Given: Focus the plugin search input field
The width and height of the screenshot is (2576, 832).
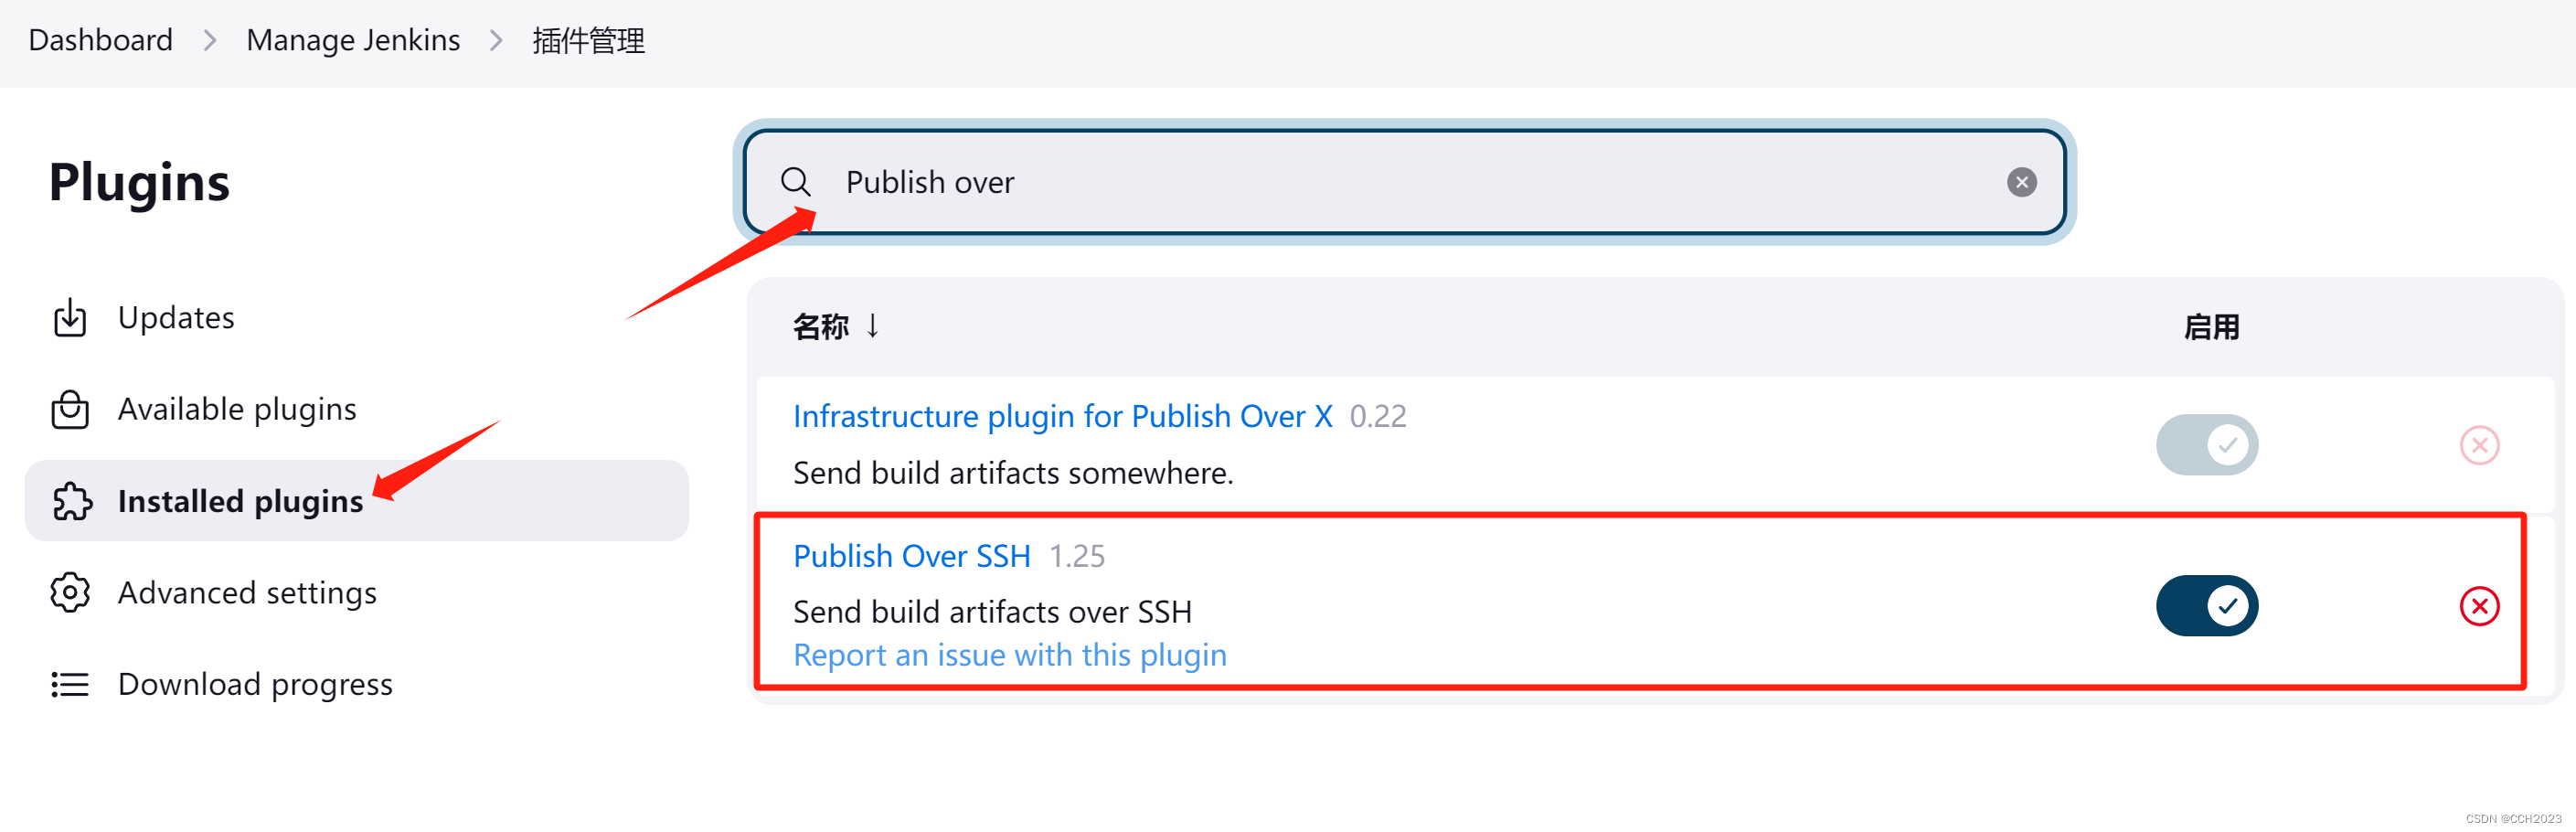Looking at the screenshot, I should point(1400,182).
